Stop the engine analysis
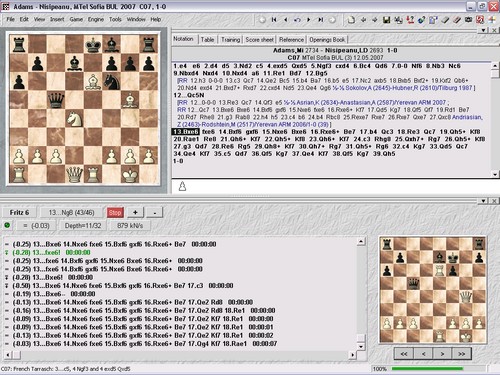500x375 pixels. [115, 212]
